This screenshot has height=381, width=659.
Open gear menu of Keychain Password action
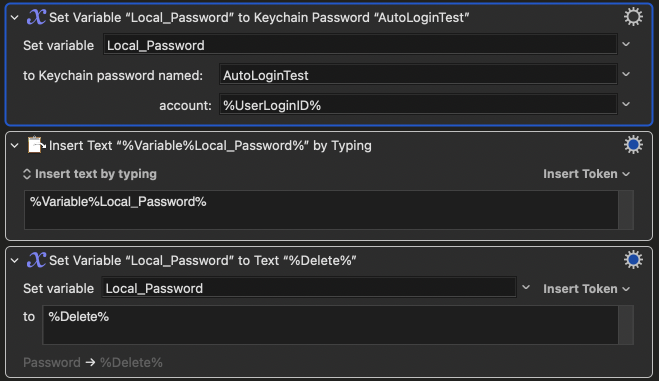point(633,17)
